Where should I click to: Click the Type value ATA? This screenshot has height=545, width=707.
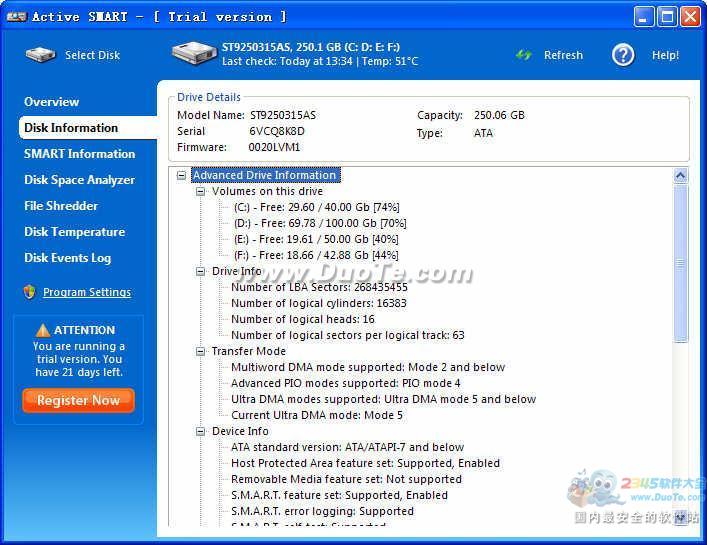point(483,133)
